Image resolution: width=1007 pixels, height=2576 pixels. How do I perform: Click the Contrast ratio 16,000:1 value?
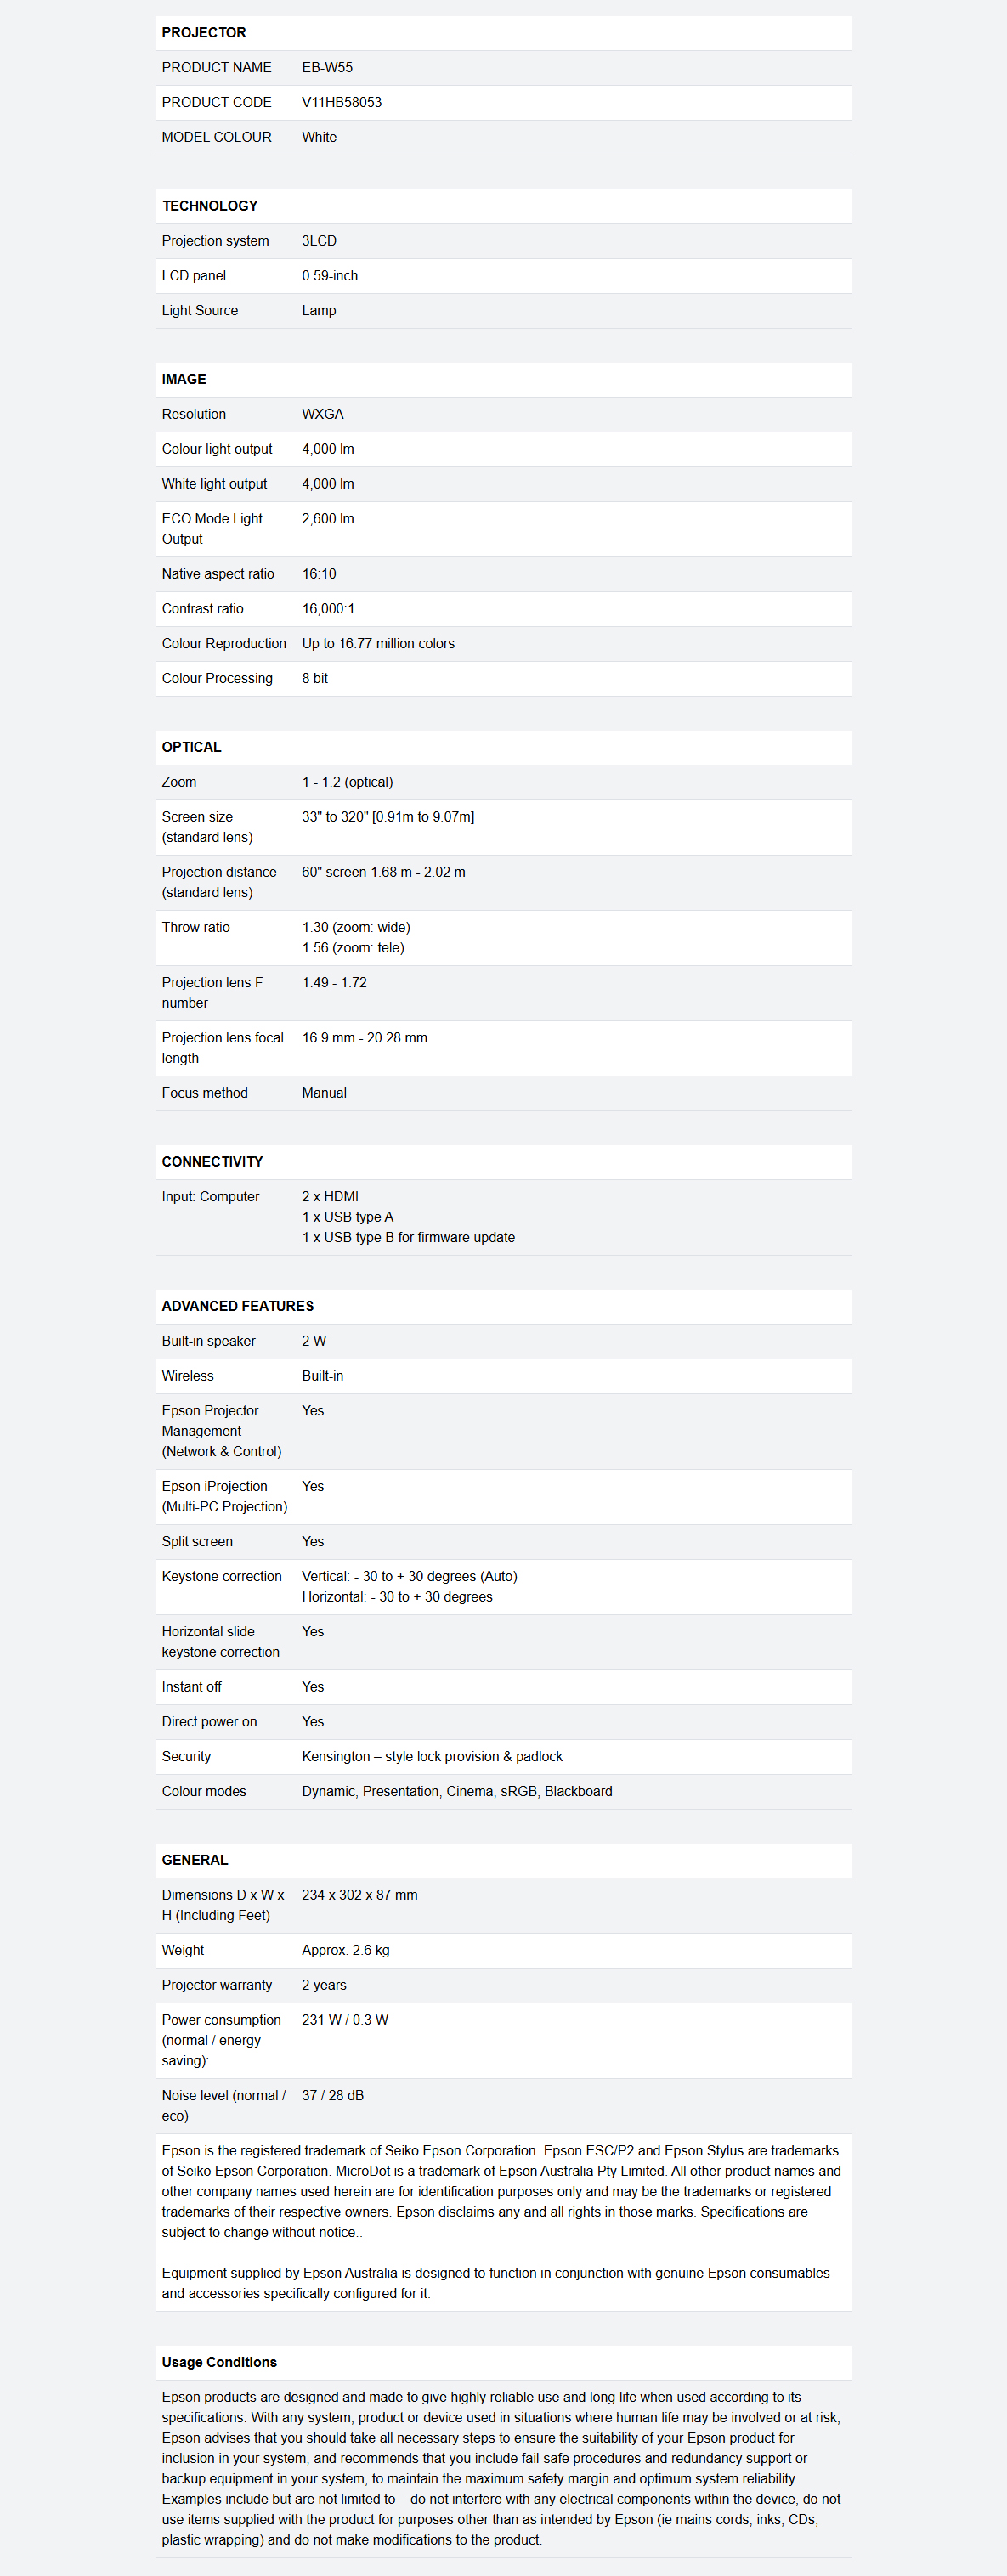coord(328,609)
